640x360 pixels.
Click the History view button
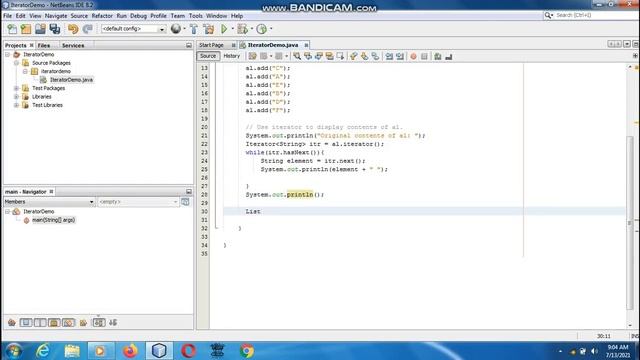coord(231,56)
